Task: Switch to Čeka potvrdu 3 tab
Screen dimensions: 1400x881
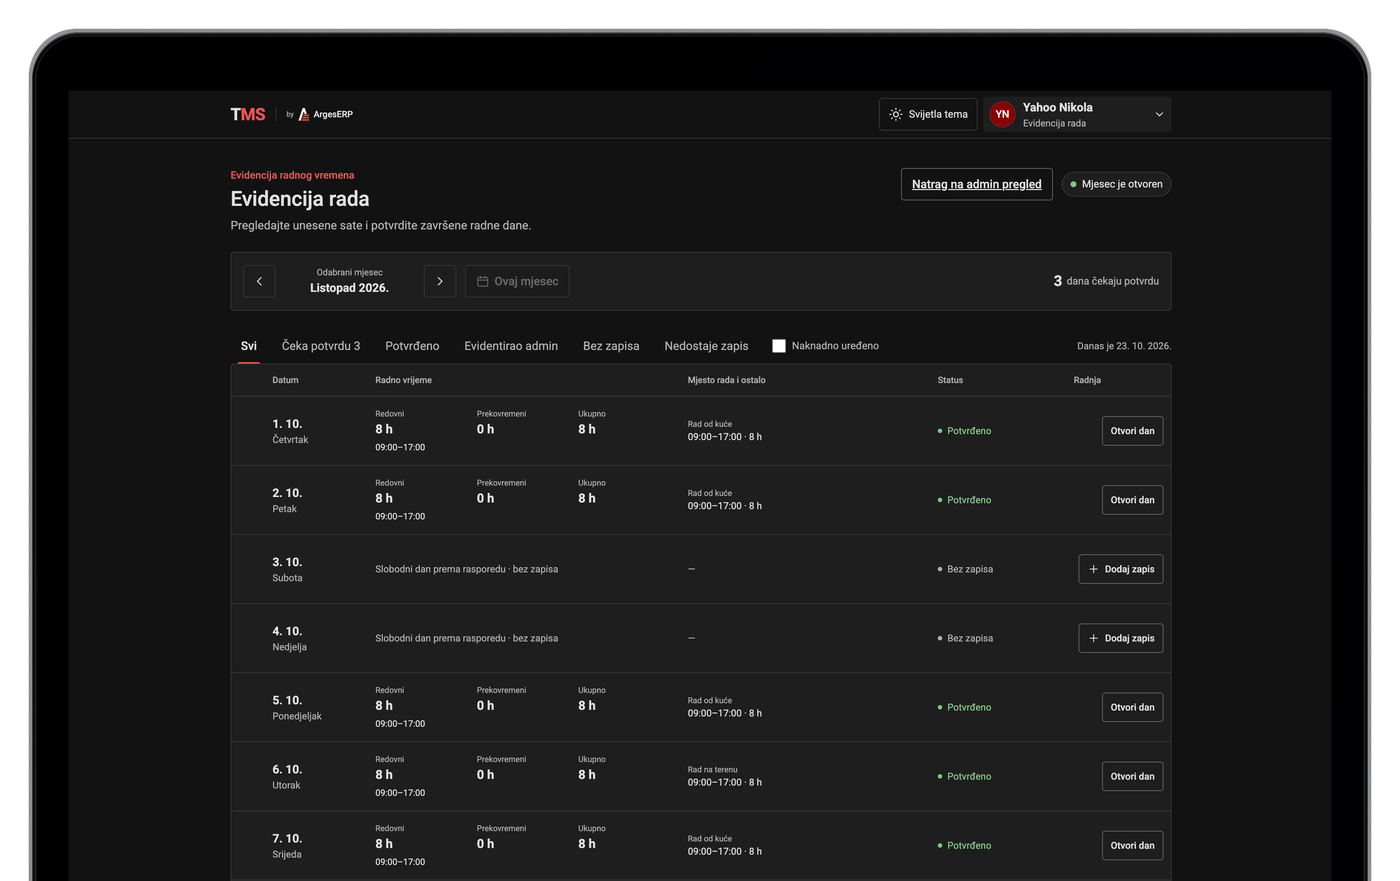Action: (321, 346)
